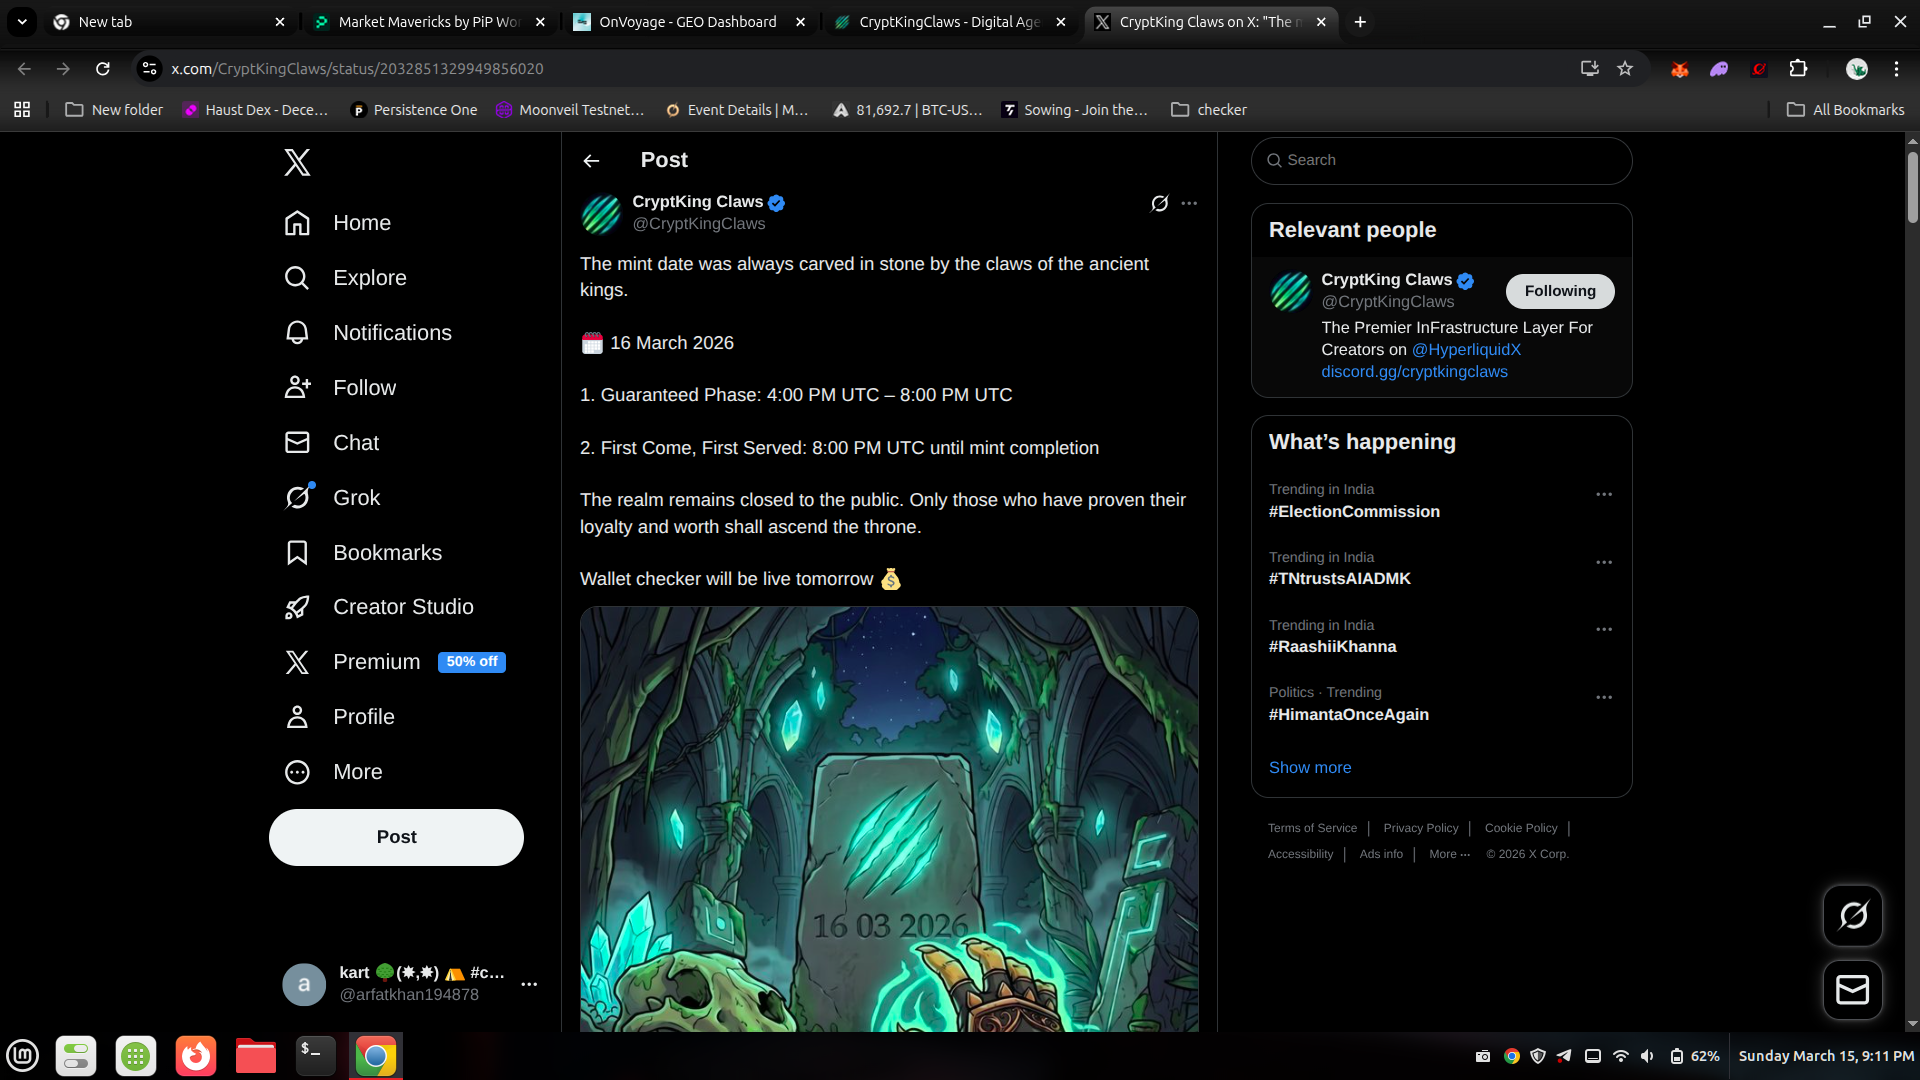Screen dimensions: 1920x1080
Task: Click the white Post button
Action: click(x=396, y=837)
